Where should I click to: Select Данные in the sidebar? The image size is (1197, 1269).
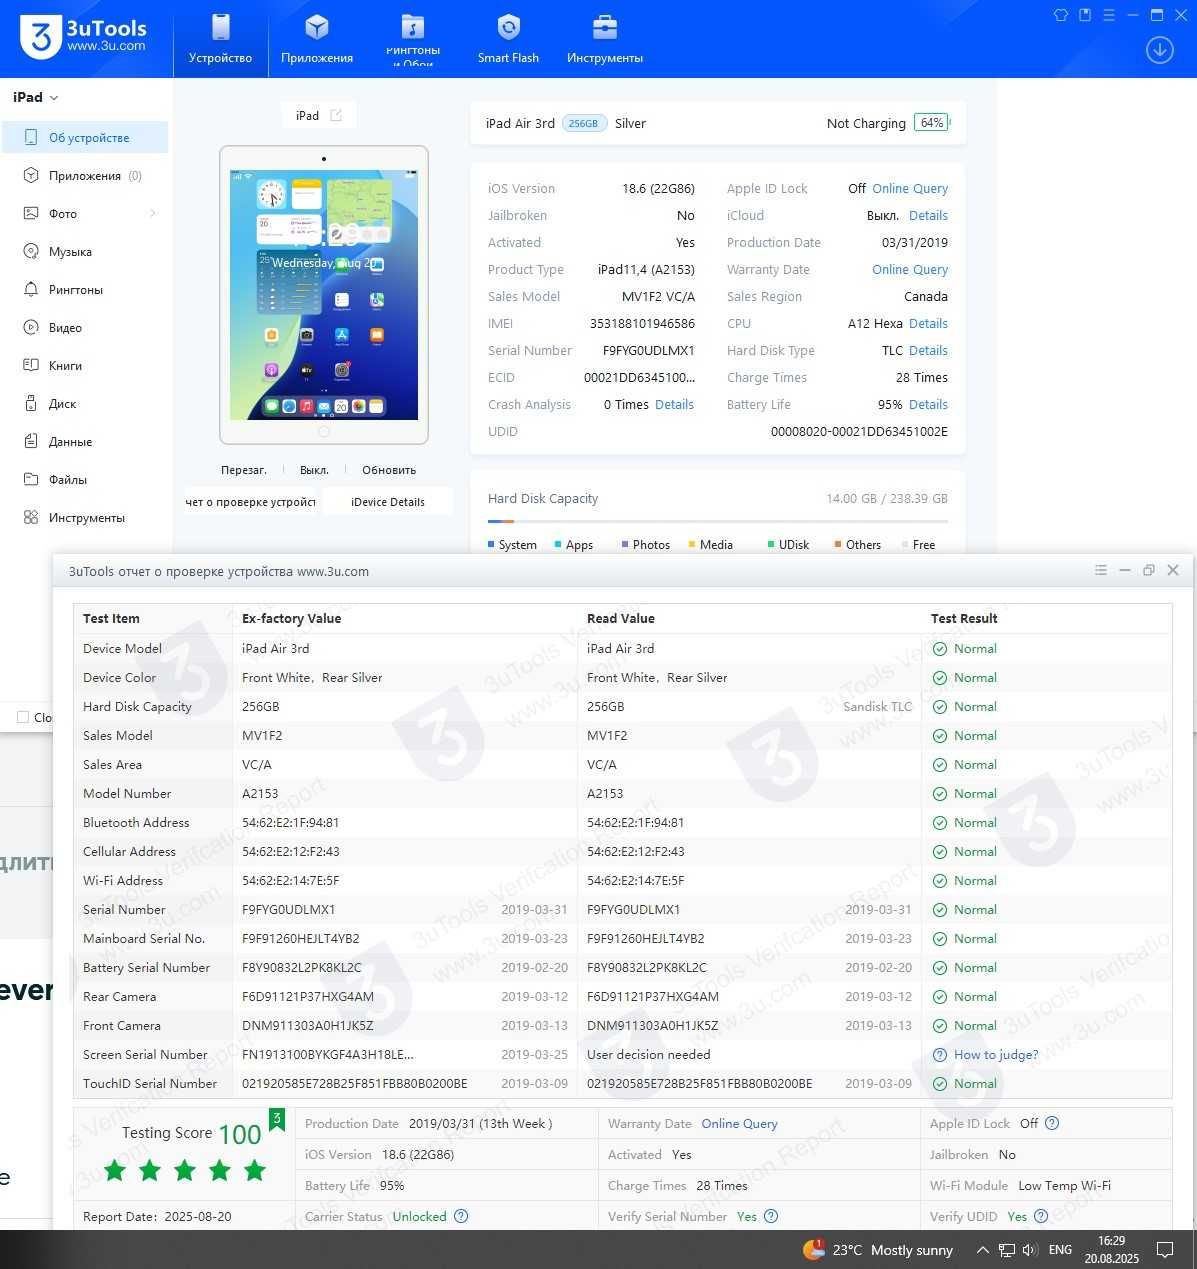point(85,442)
